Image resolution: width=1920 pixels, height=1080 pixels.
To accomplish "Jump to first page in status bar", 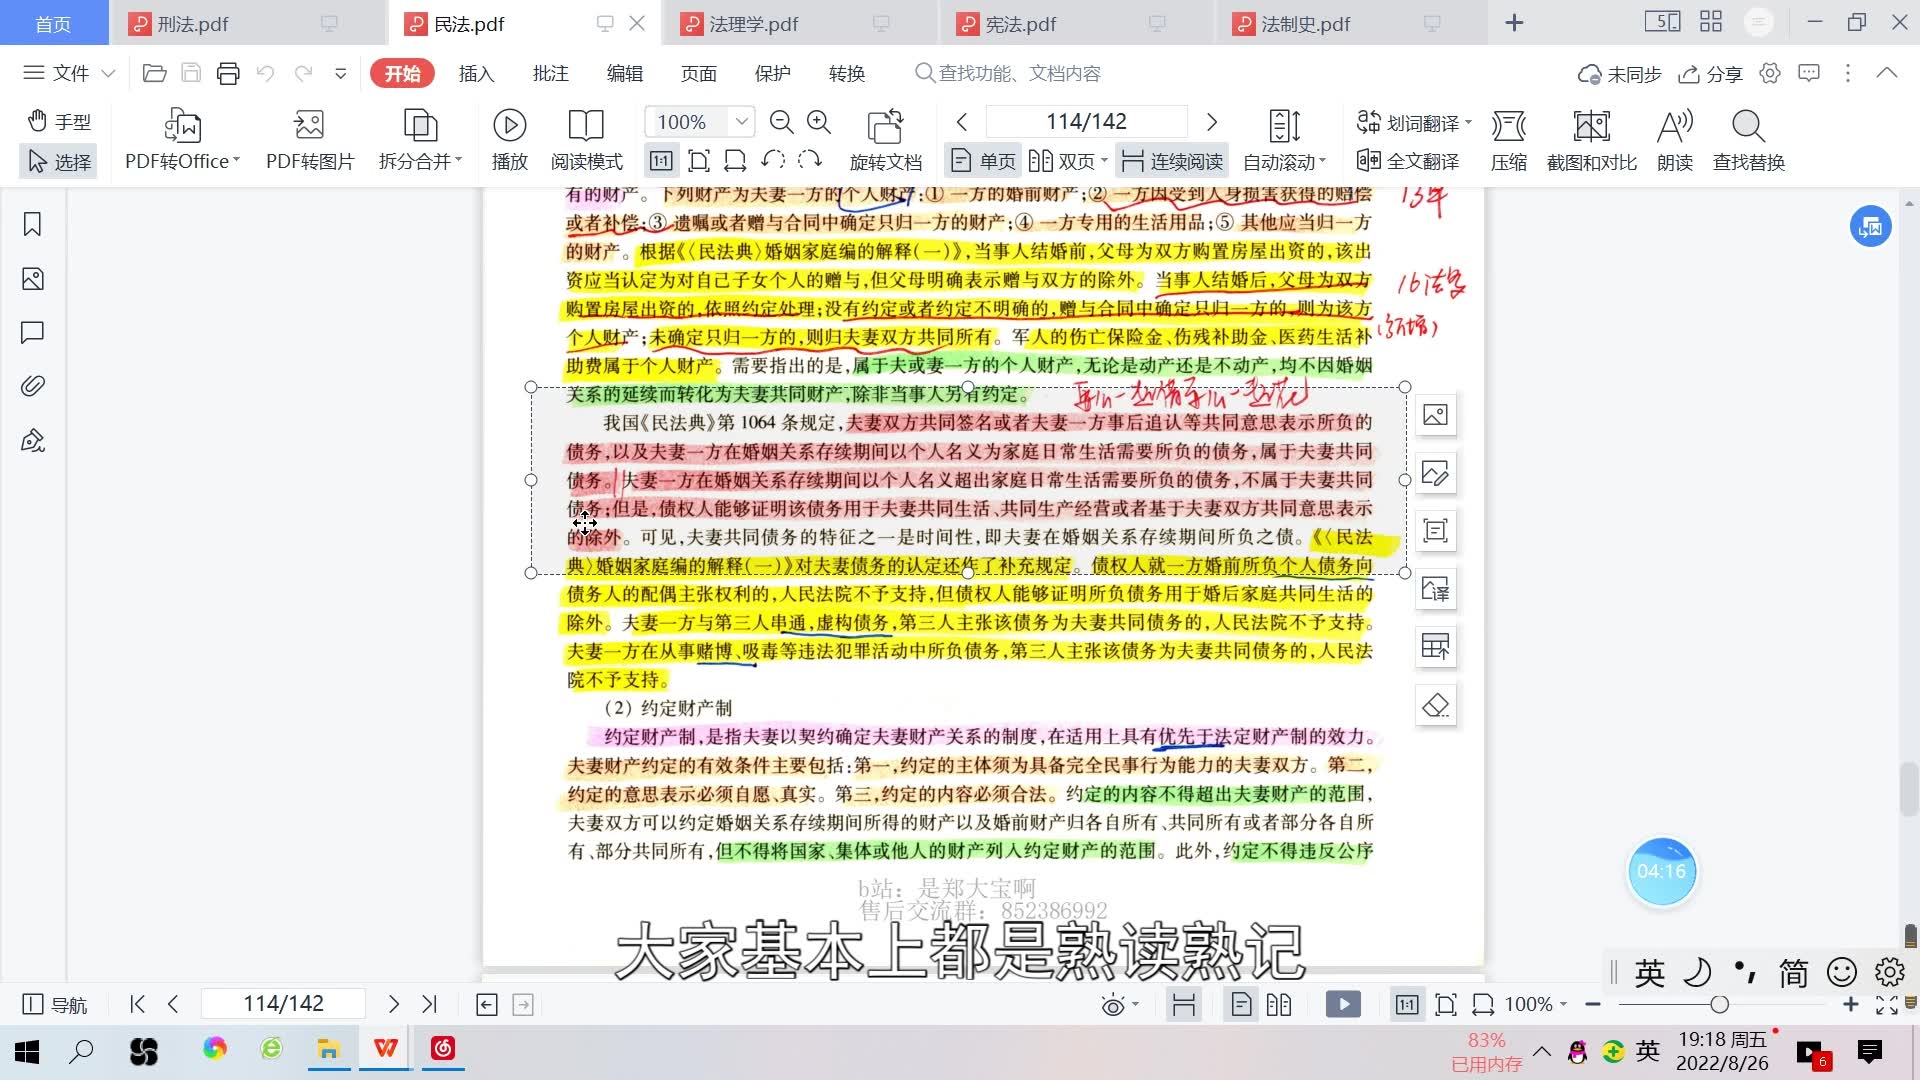I will point(138,1004).
